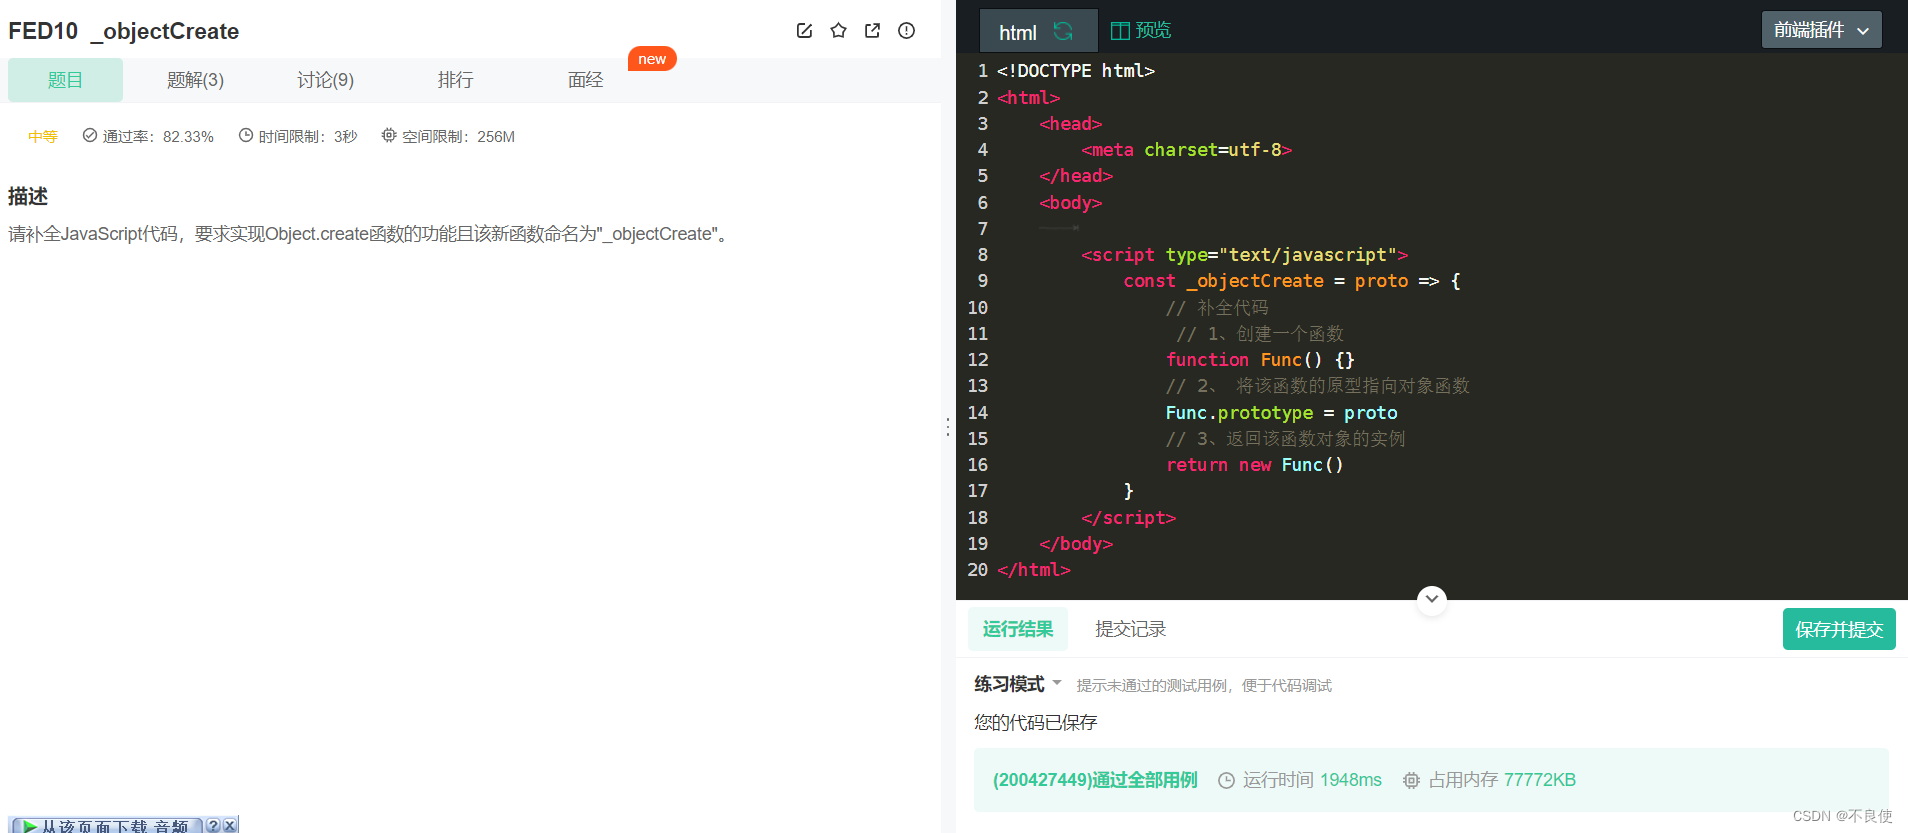Viewport: 1908px width, 833px height.
Task: Click the 提示未通过的测试用例 hint text
Action: pos(1204,685)
